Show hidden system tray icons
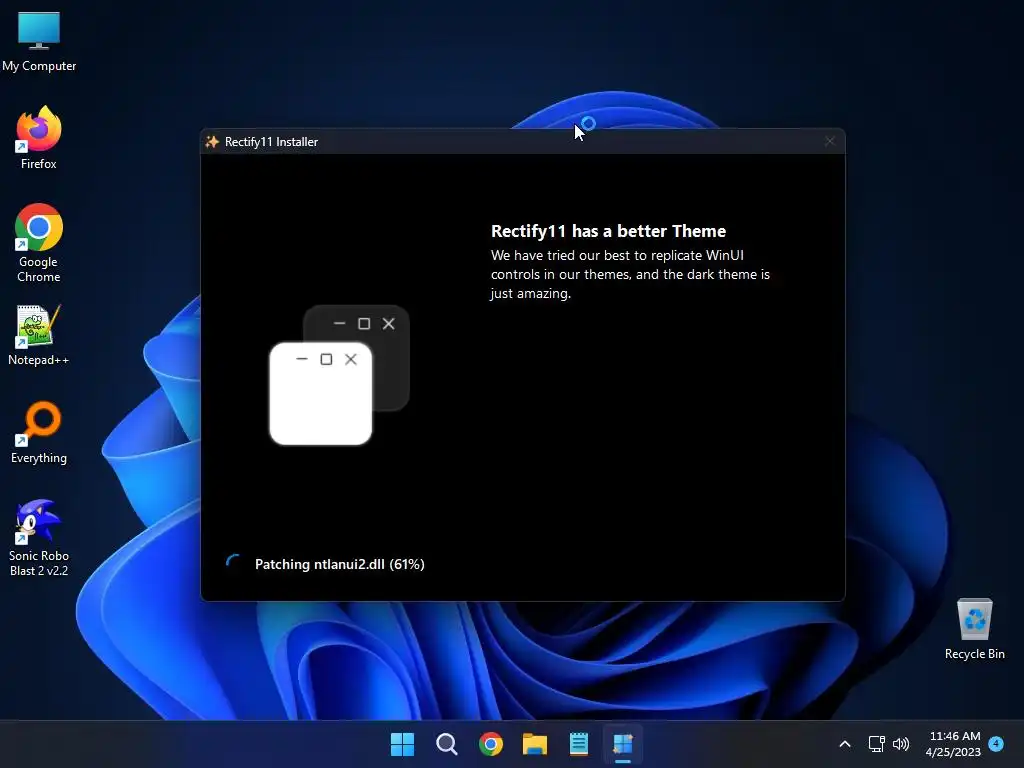This screenshot has width=1024, height=768. point(844,744)
